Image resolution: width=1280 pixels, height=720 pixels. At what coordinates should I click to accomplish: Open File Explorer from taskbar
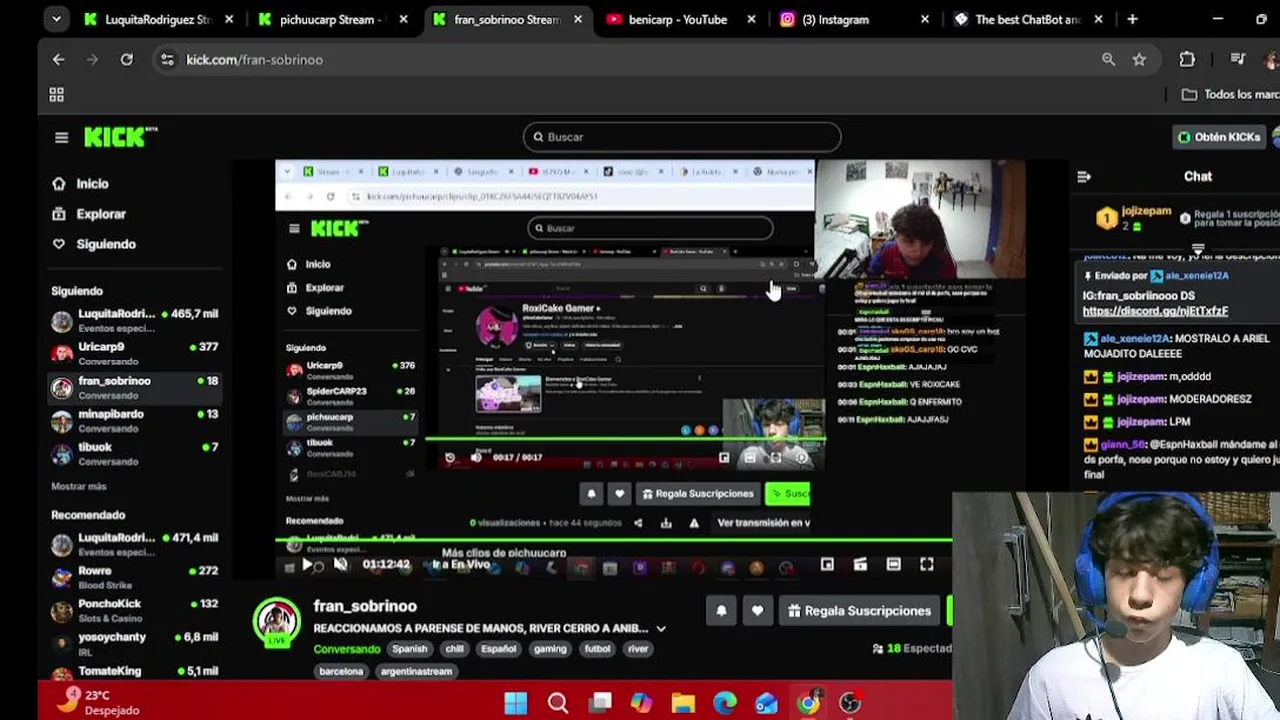coord(683,703)
